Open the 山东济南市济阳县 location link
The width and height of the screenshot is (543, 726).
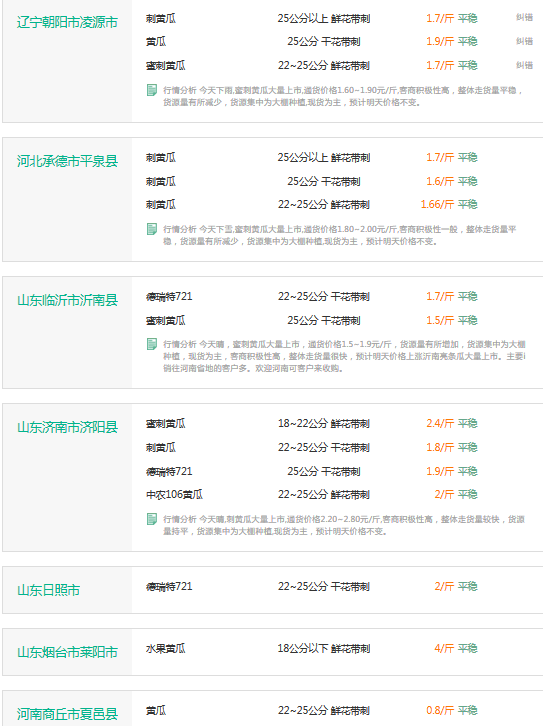point(67,427)
